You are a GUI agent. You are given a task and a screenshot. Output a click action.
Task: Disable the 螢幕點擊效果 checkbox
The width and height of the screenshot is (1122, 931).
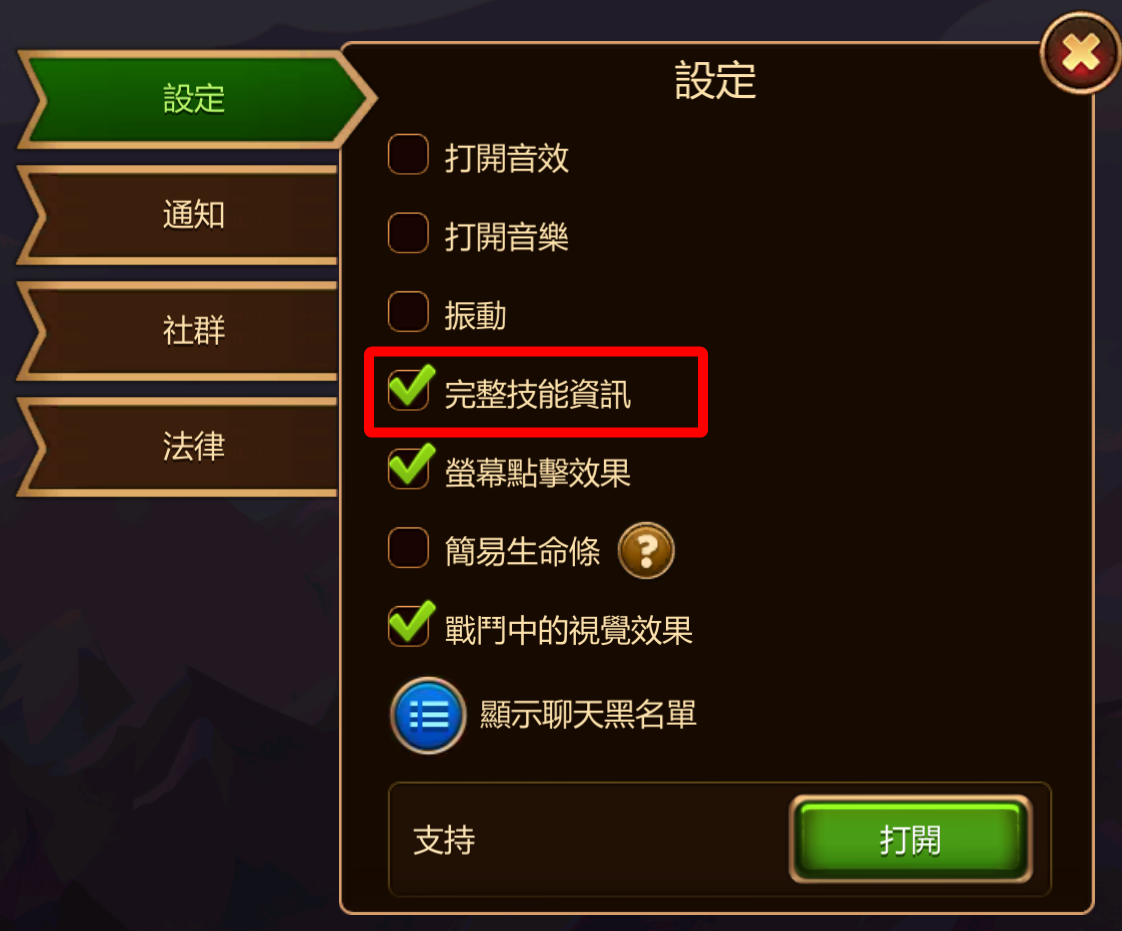click(410, 467)
